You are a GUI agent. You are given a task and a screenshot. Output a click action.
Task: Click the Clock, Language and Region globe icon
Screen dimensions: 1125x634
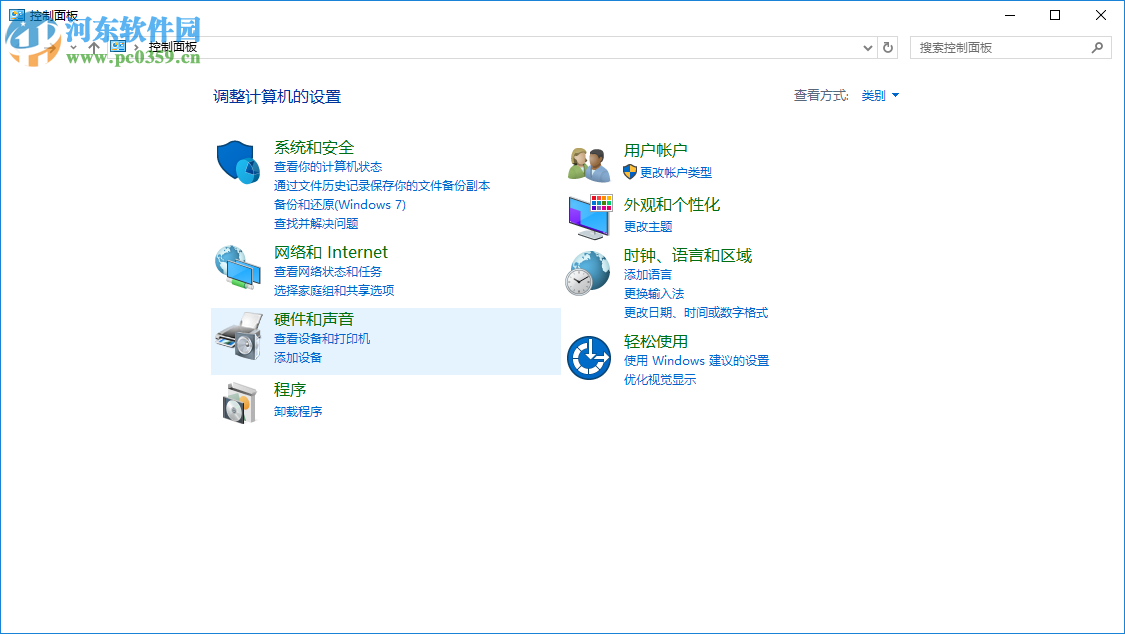[x=589, y=271]
